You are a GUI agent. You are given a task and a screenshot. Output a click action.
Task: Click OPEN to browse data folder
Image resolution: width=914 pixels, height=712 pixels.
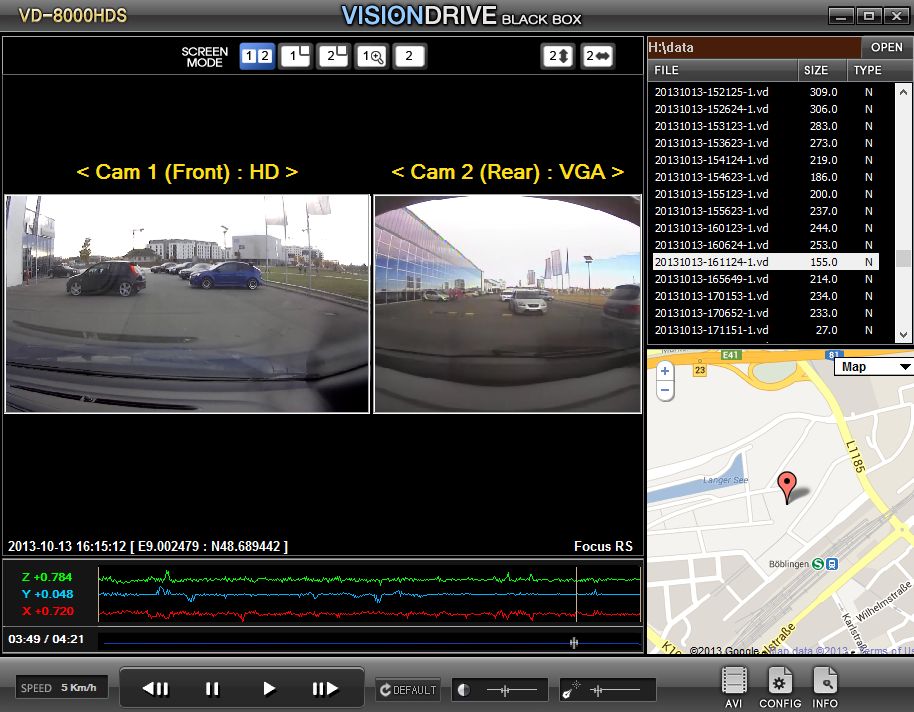coord(887,47)
